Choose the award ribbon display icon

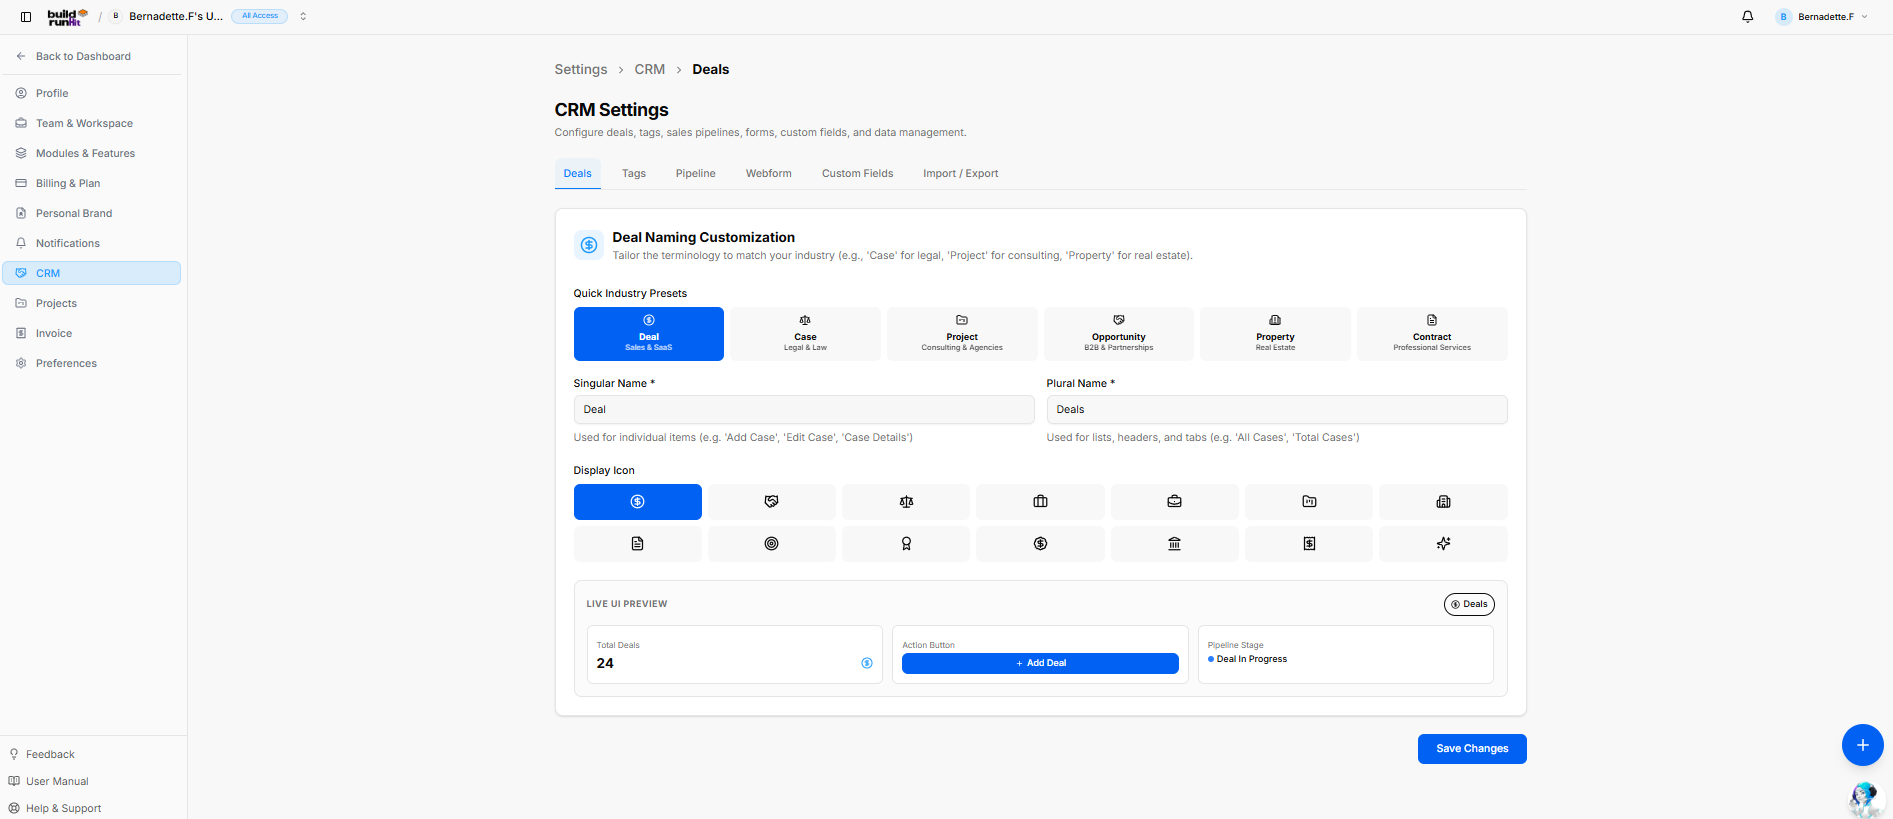pos(906,544)
